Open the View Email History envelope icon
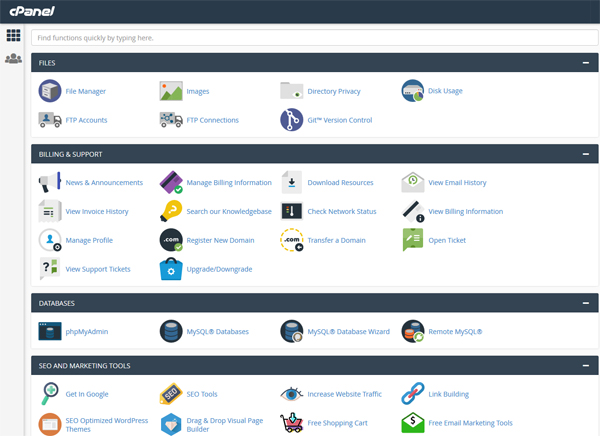 (x=412, y=182)
